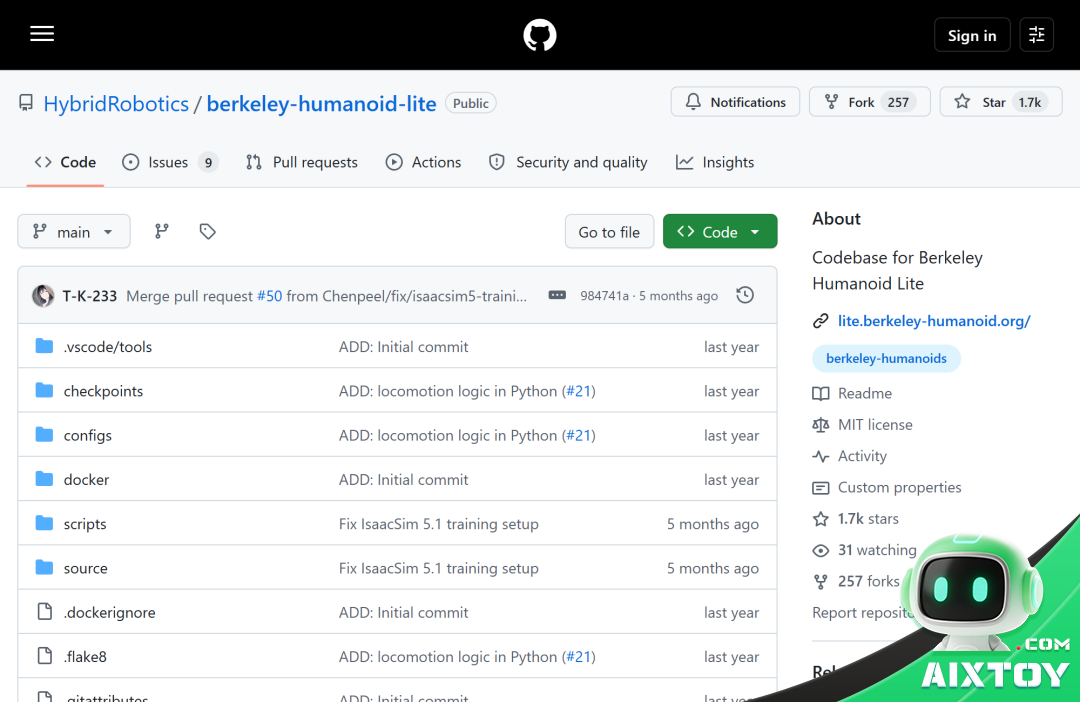Viewport: 1080px width, 702px height.
Task: Expand commit message ellipsis button
Action: coord(557,295)
